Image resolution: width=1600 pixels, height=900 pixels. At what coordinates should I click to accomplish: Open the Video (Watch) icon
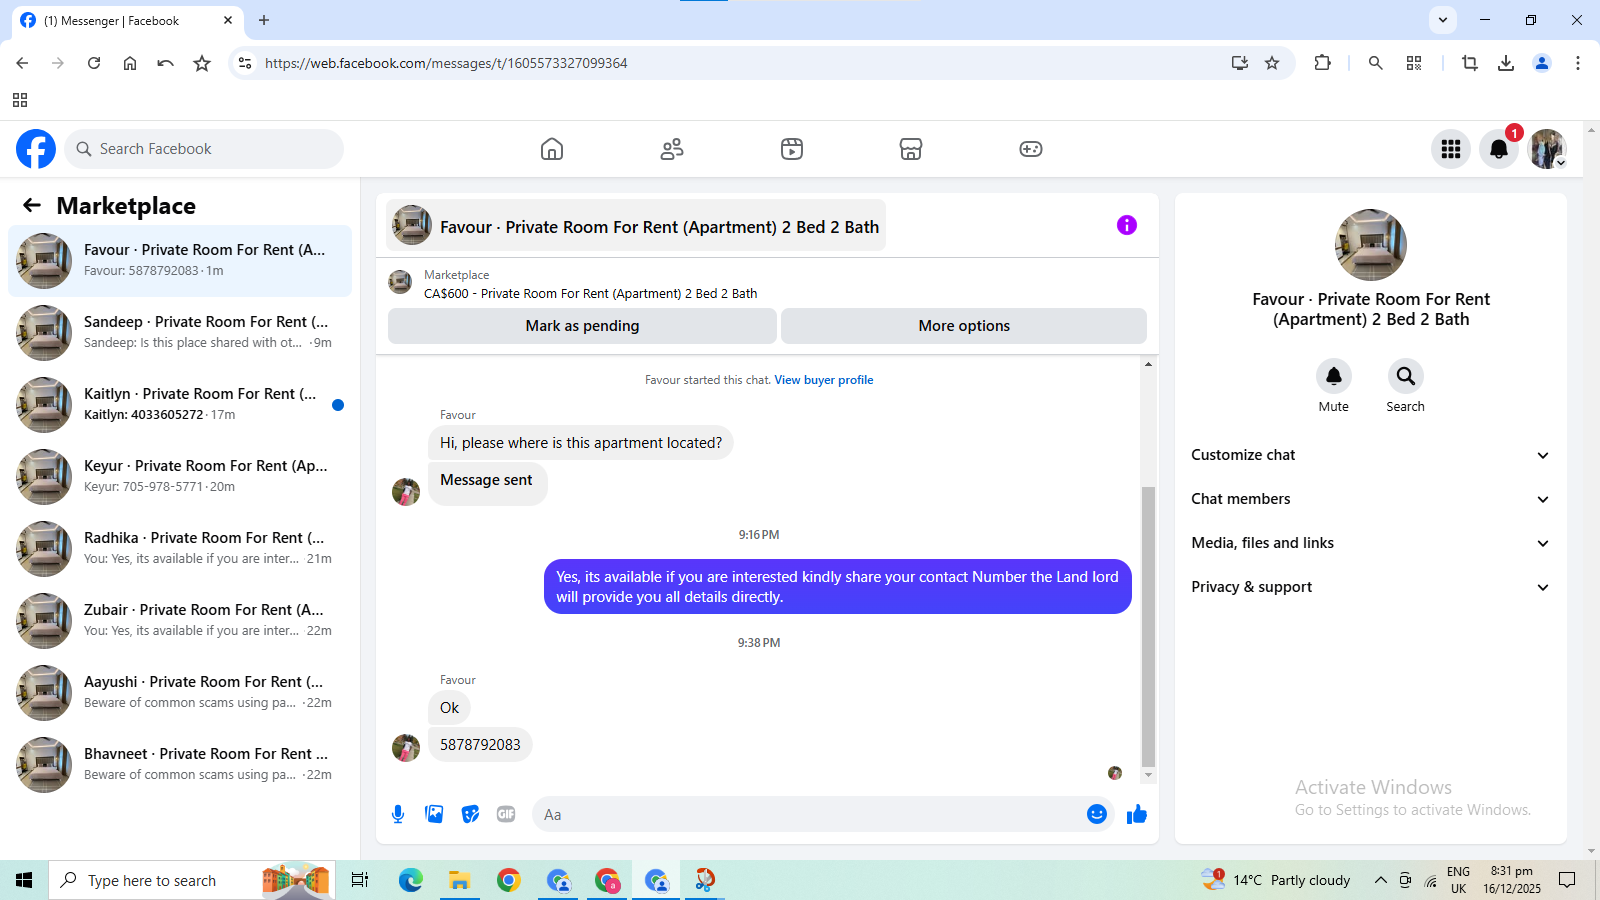click(x=792, y=149)
